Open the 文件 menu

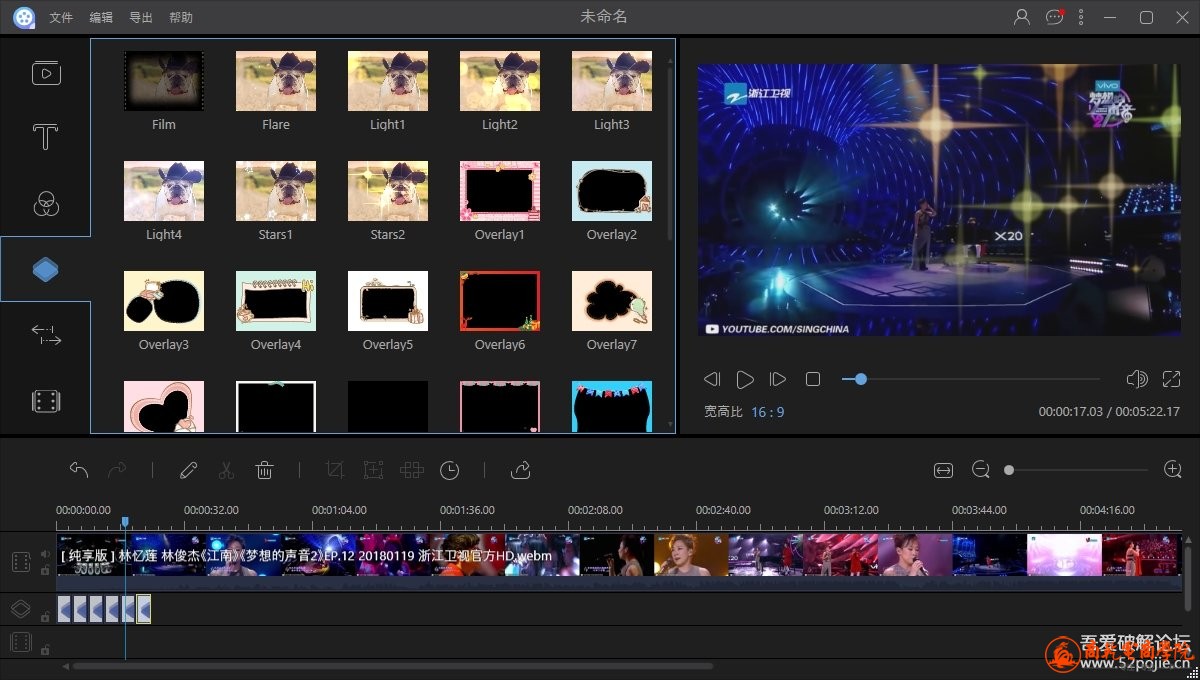tap(61, 18)
